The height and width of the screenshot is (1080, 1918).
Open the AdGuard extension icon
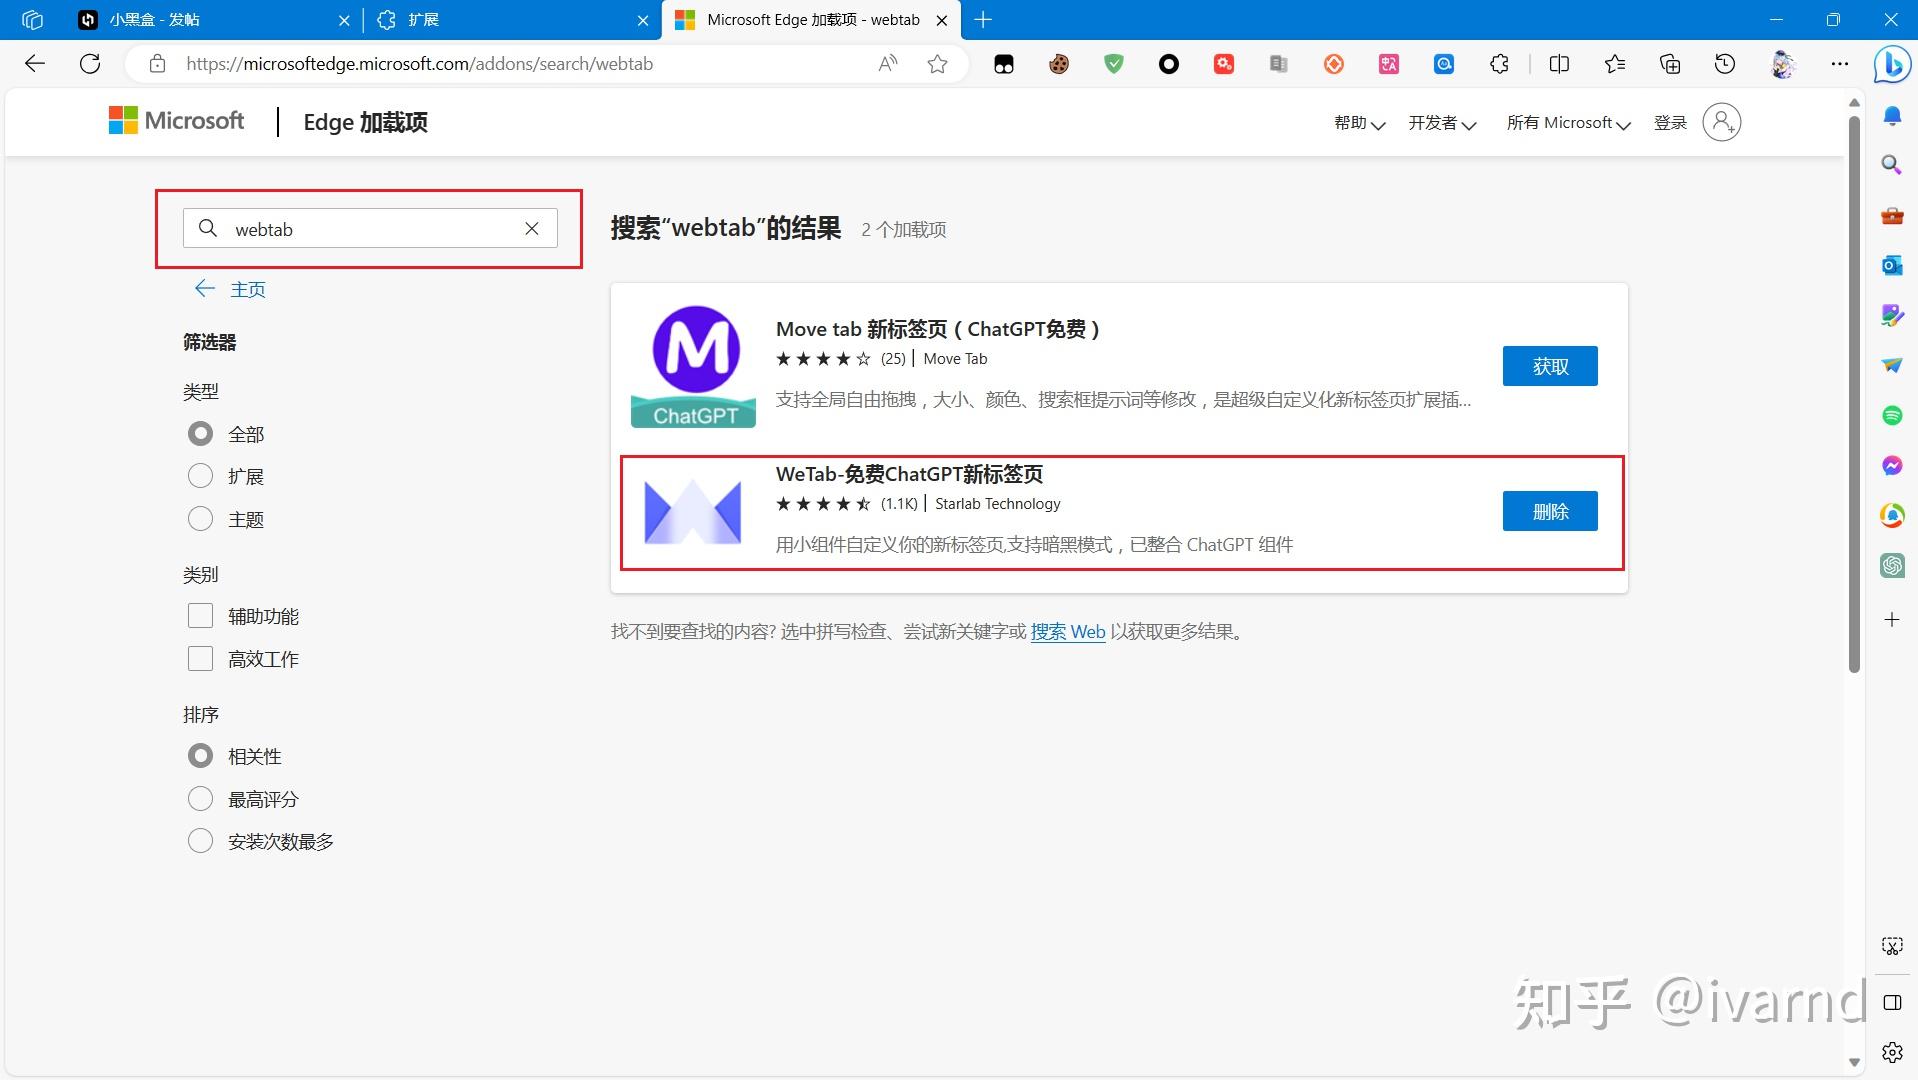pyautogui.click(x=1113, y=63)
